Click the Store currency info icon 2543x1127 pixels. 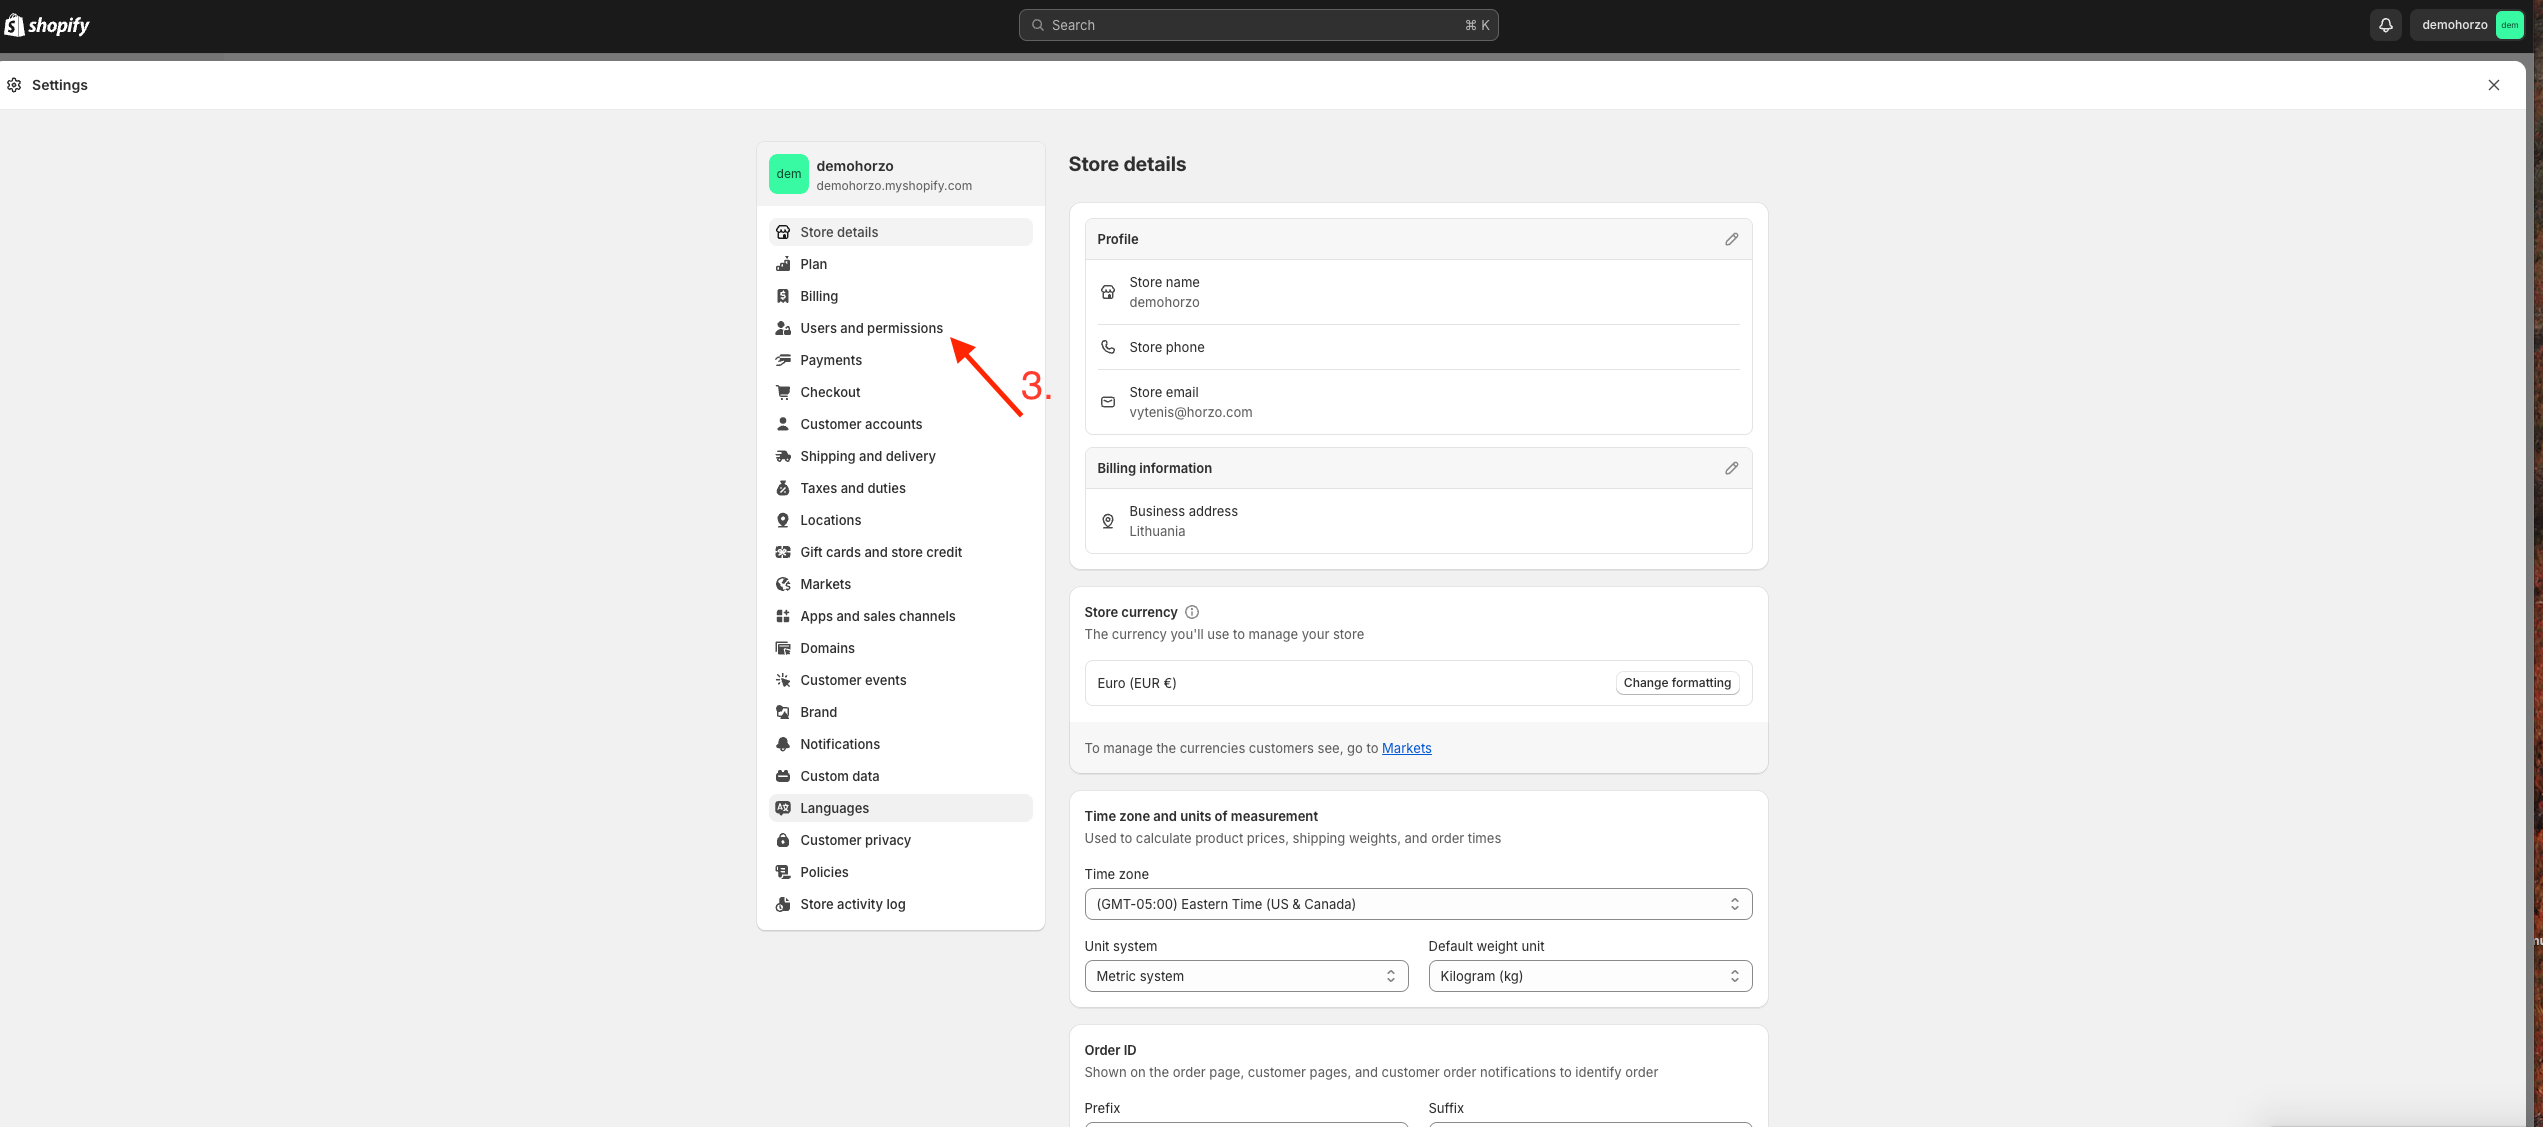click(x=1191, y=612)
